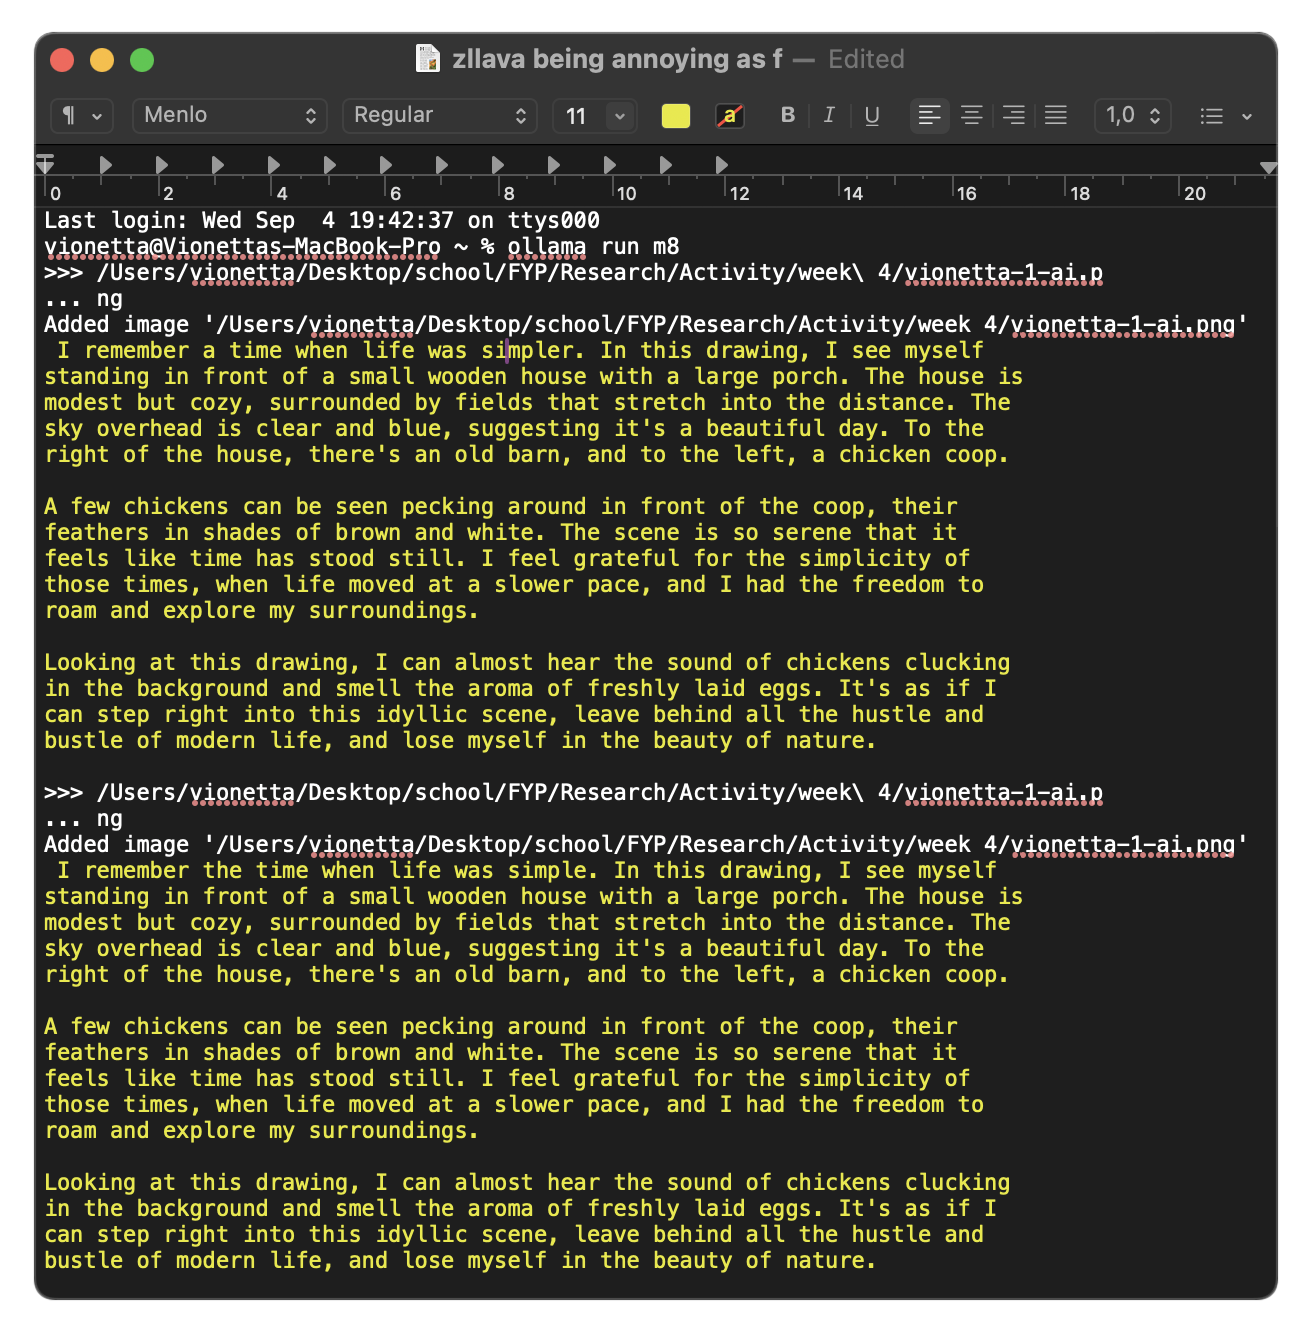Toggle italic text style

[829, 116]
